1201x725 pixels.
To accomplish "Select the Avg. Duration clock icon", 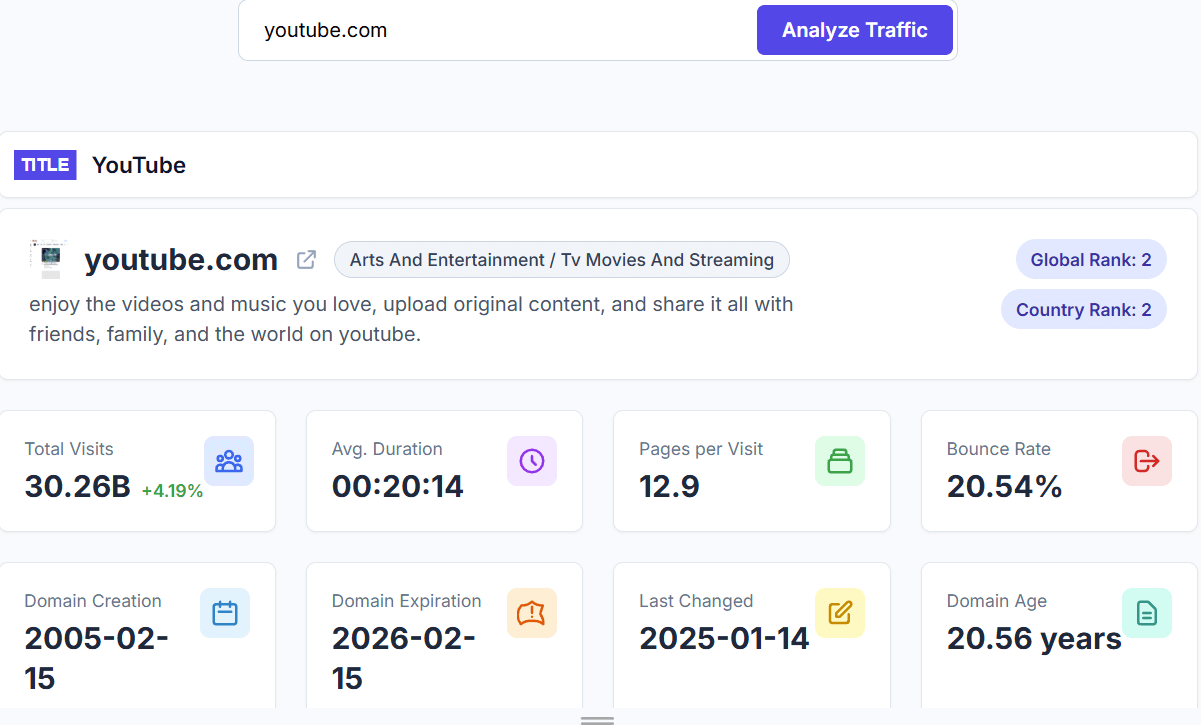I will [531, 461].
